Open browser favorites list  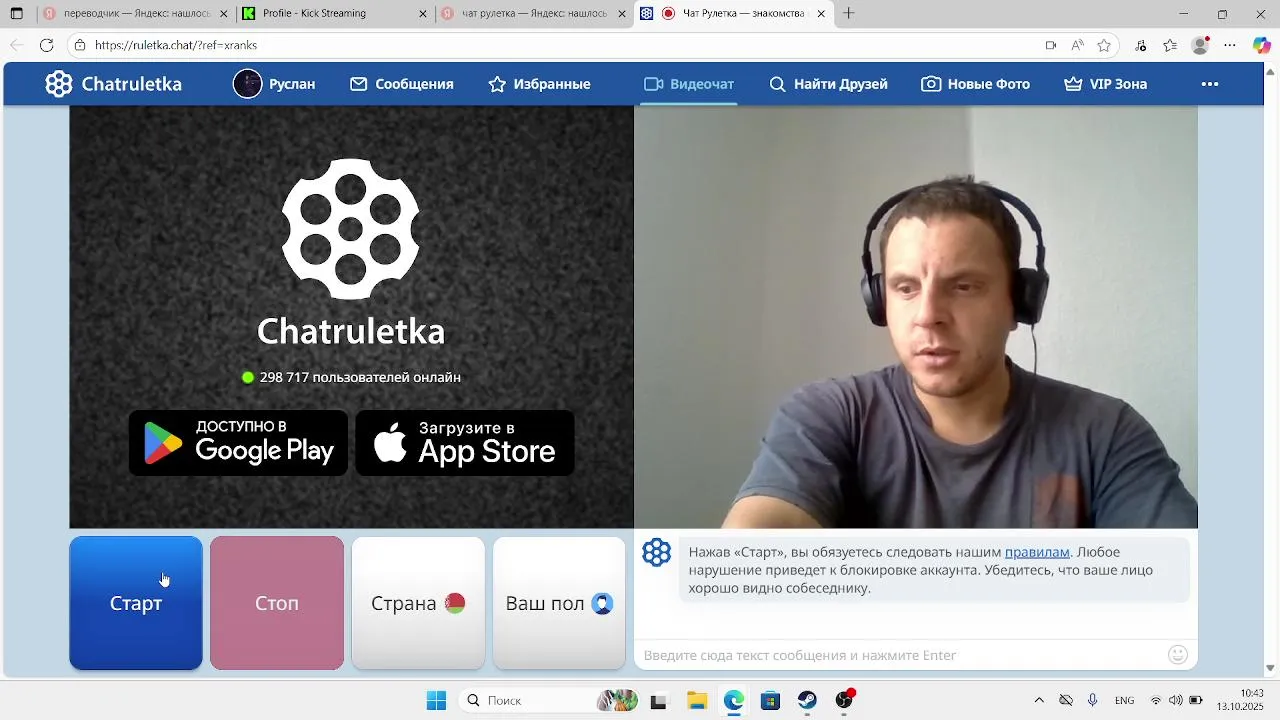tap(1170, 45)
